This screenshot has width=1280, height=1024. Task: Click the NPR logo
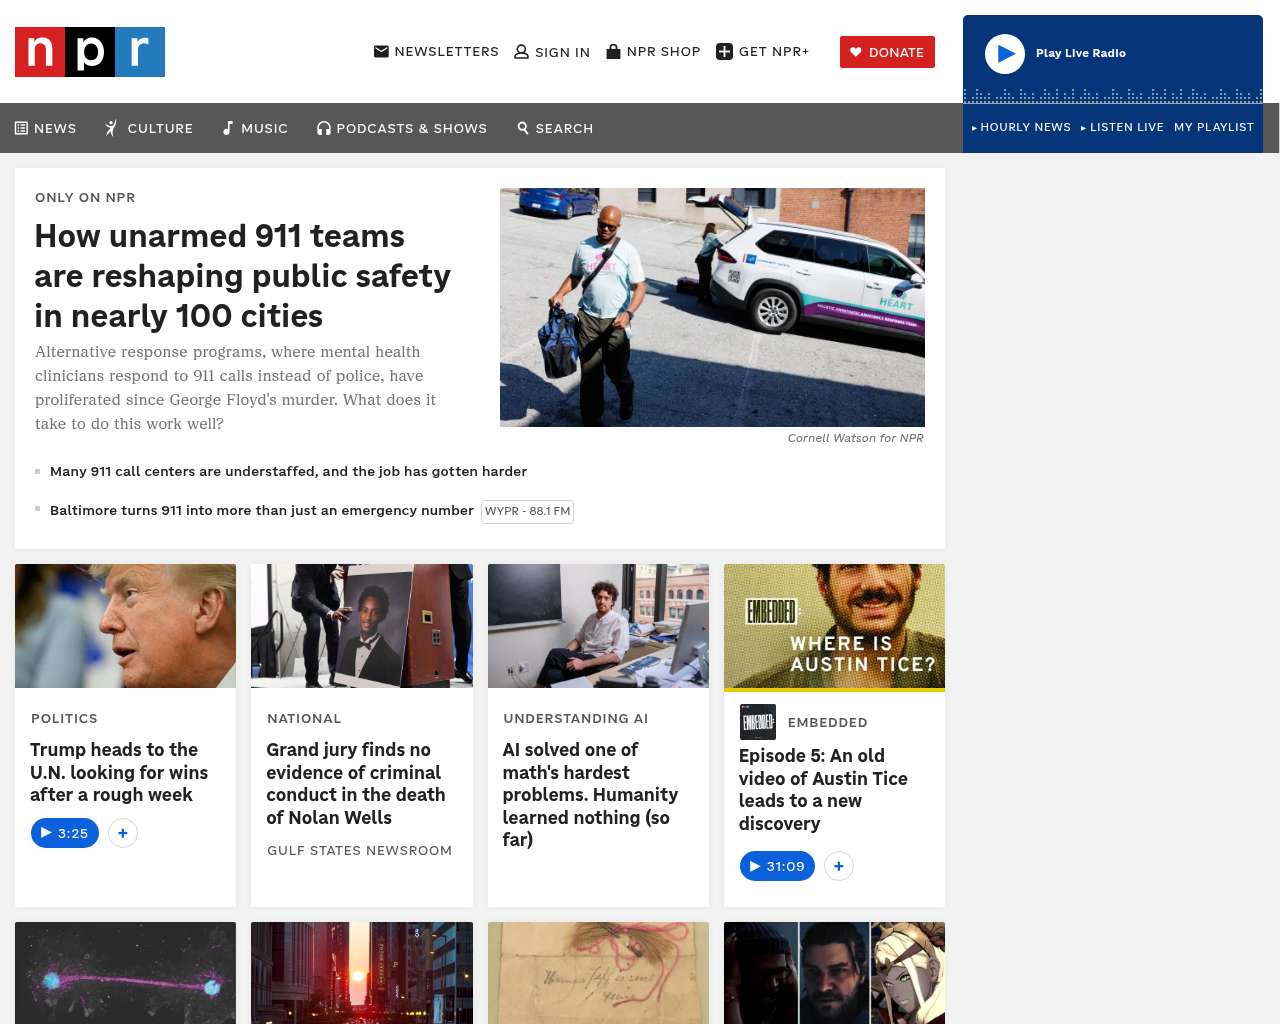[90, 52]
